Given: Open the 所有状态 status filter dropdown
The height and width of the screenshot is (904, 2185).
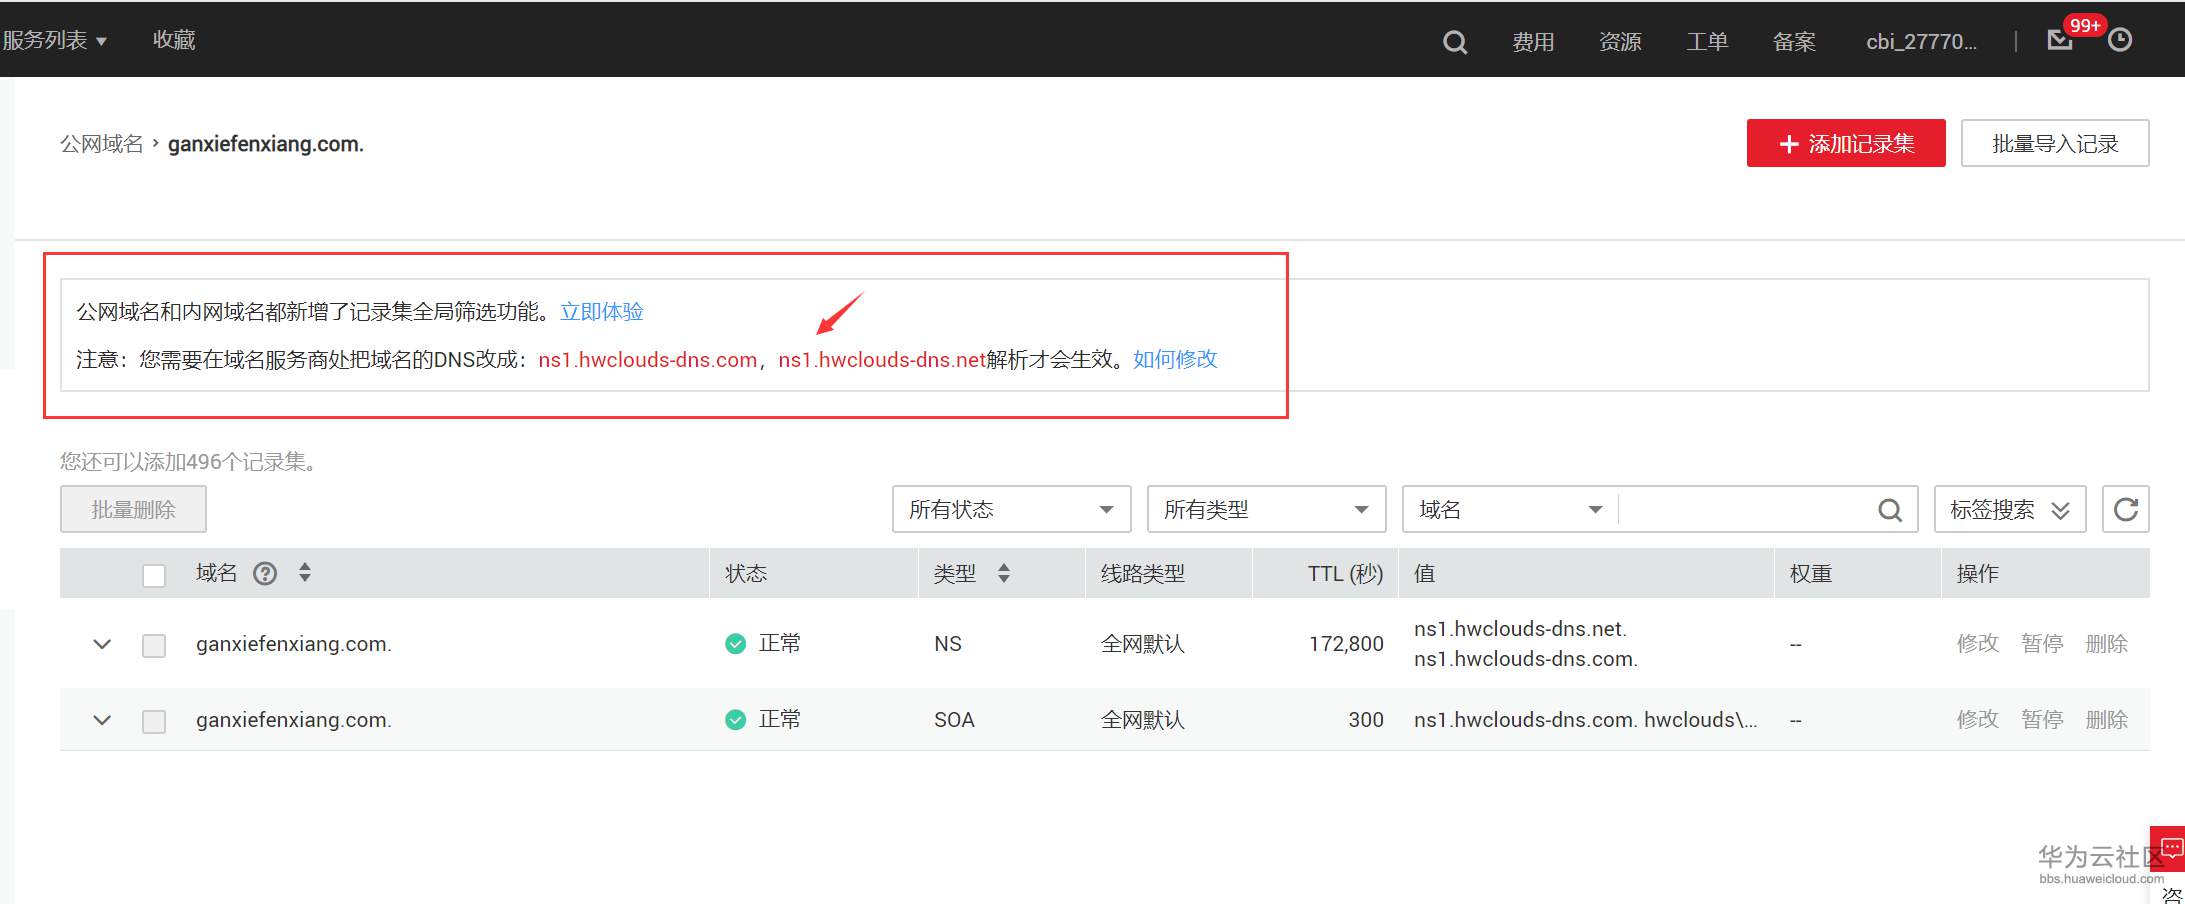Looking at the screenshot, I should (x=1011, y=510).
